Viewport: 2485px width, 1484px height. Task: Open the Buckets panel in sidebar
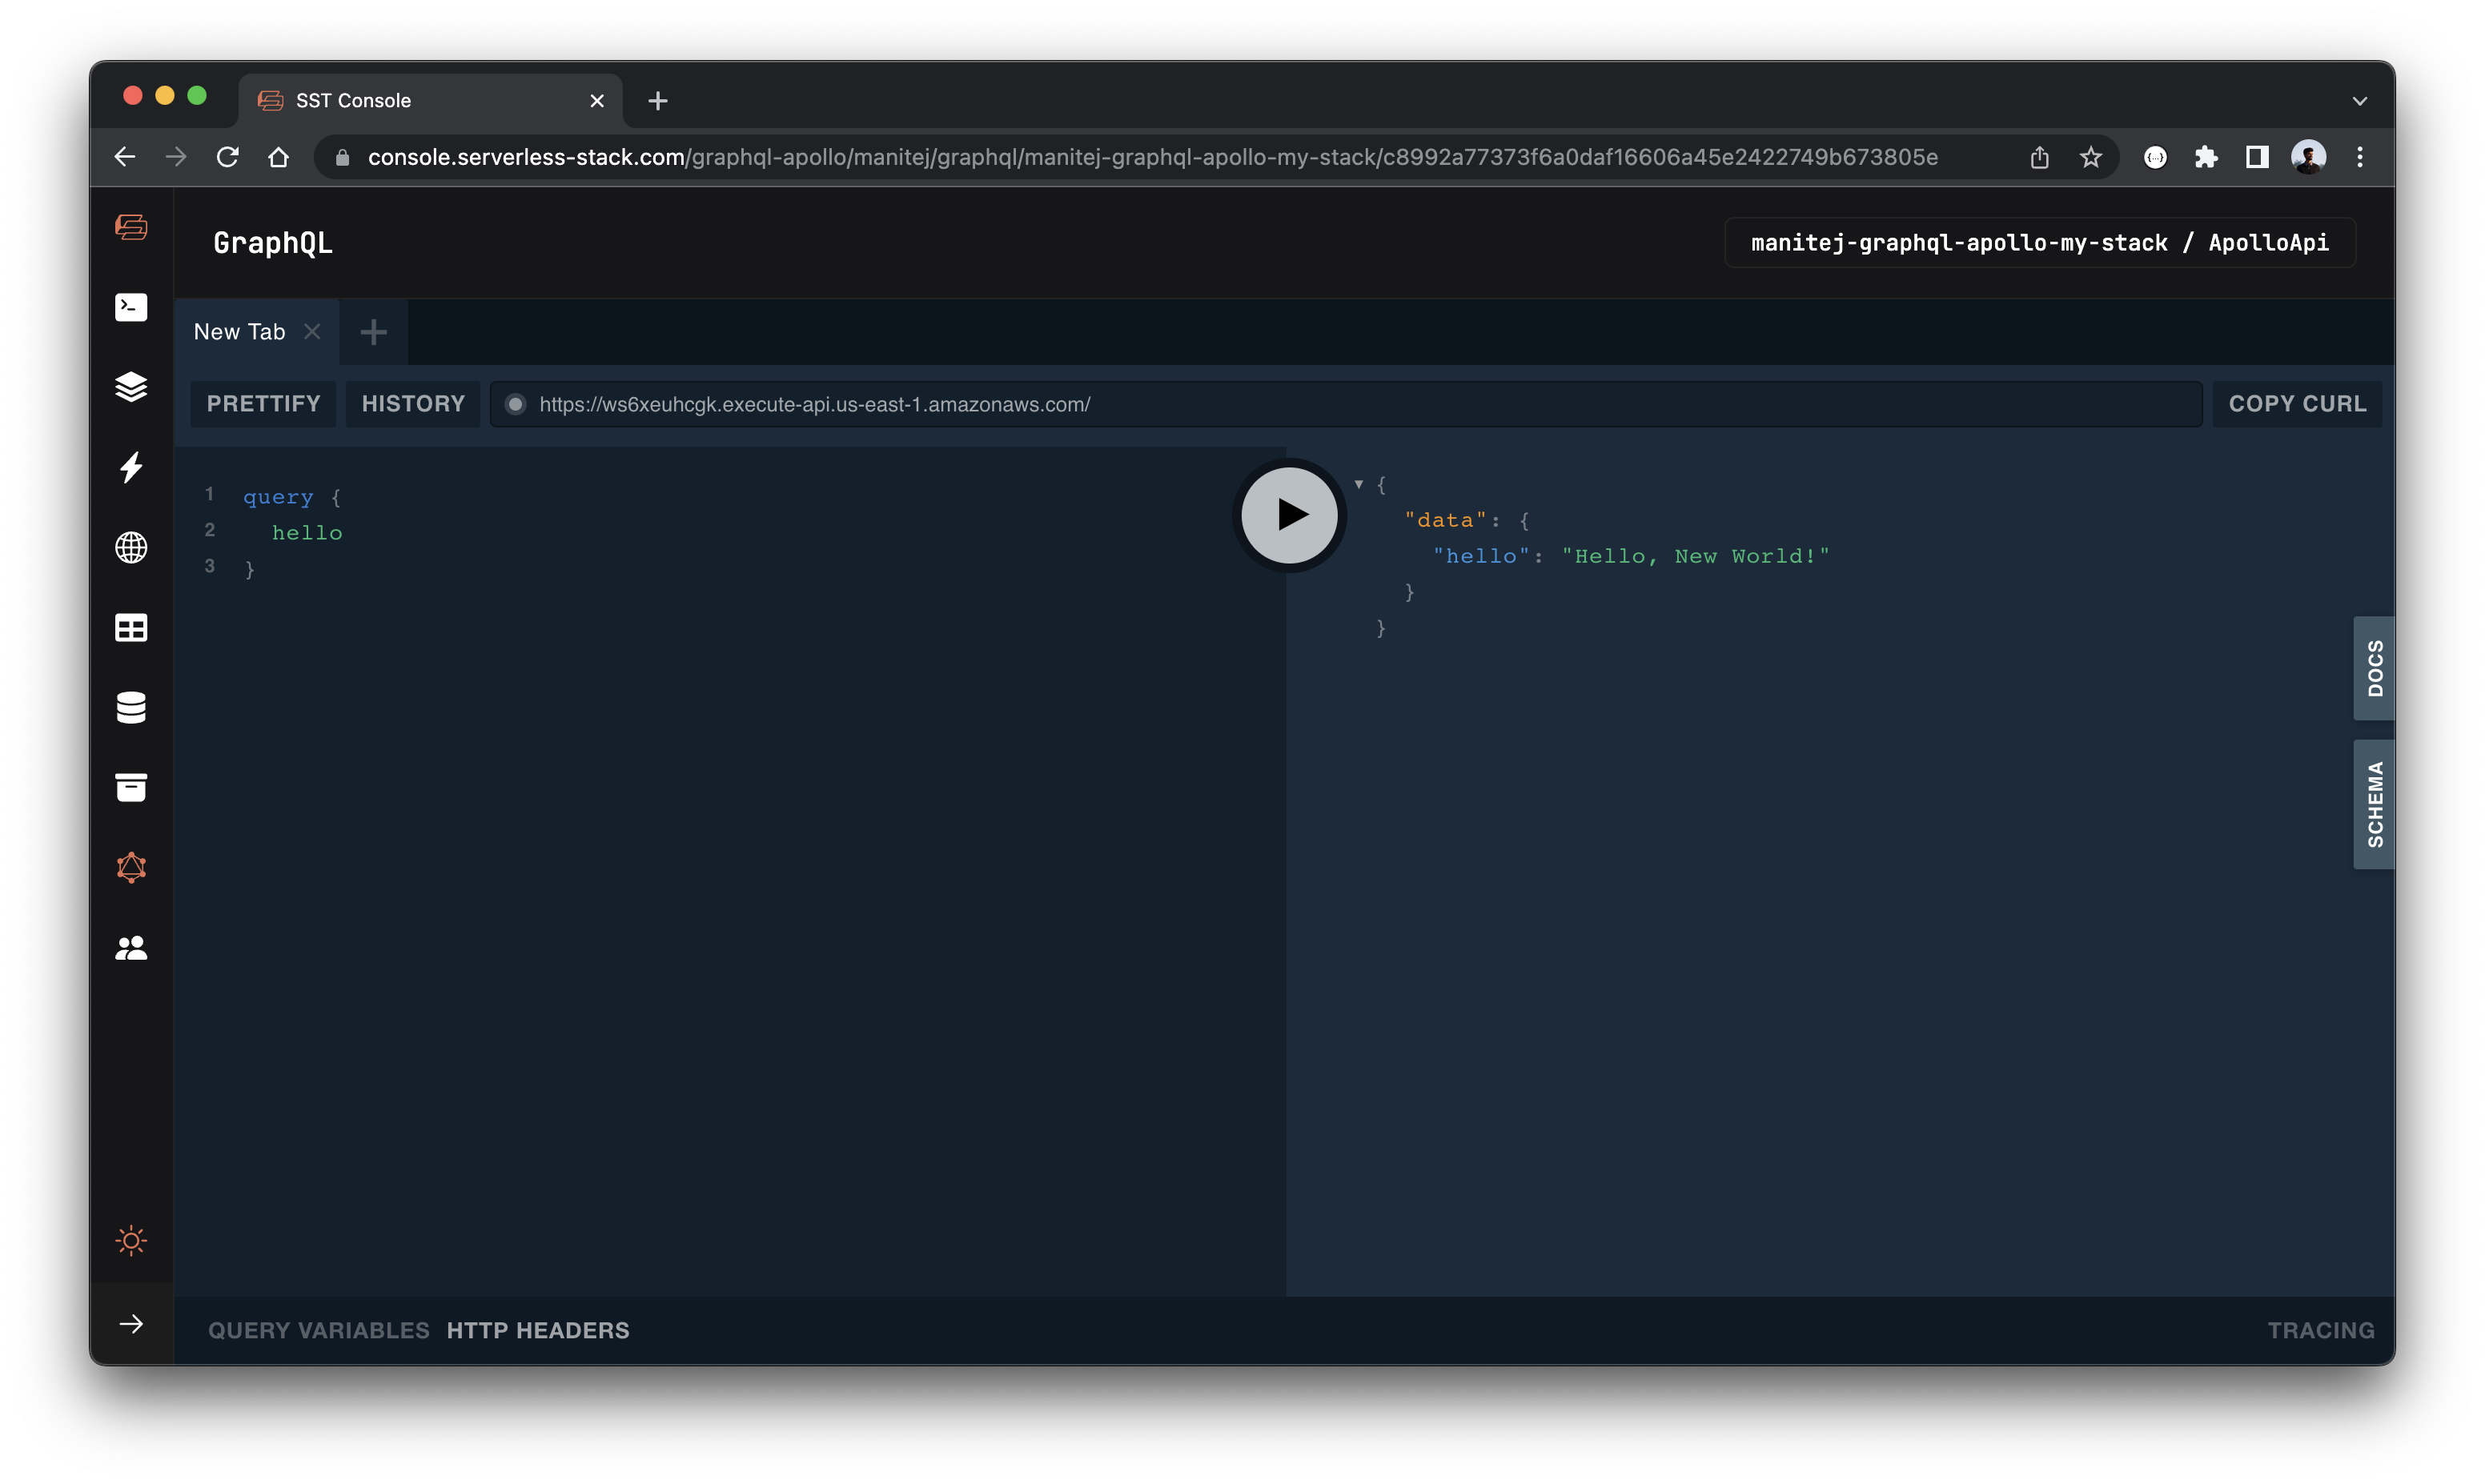coord(130,787)
